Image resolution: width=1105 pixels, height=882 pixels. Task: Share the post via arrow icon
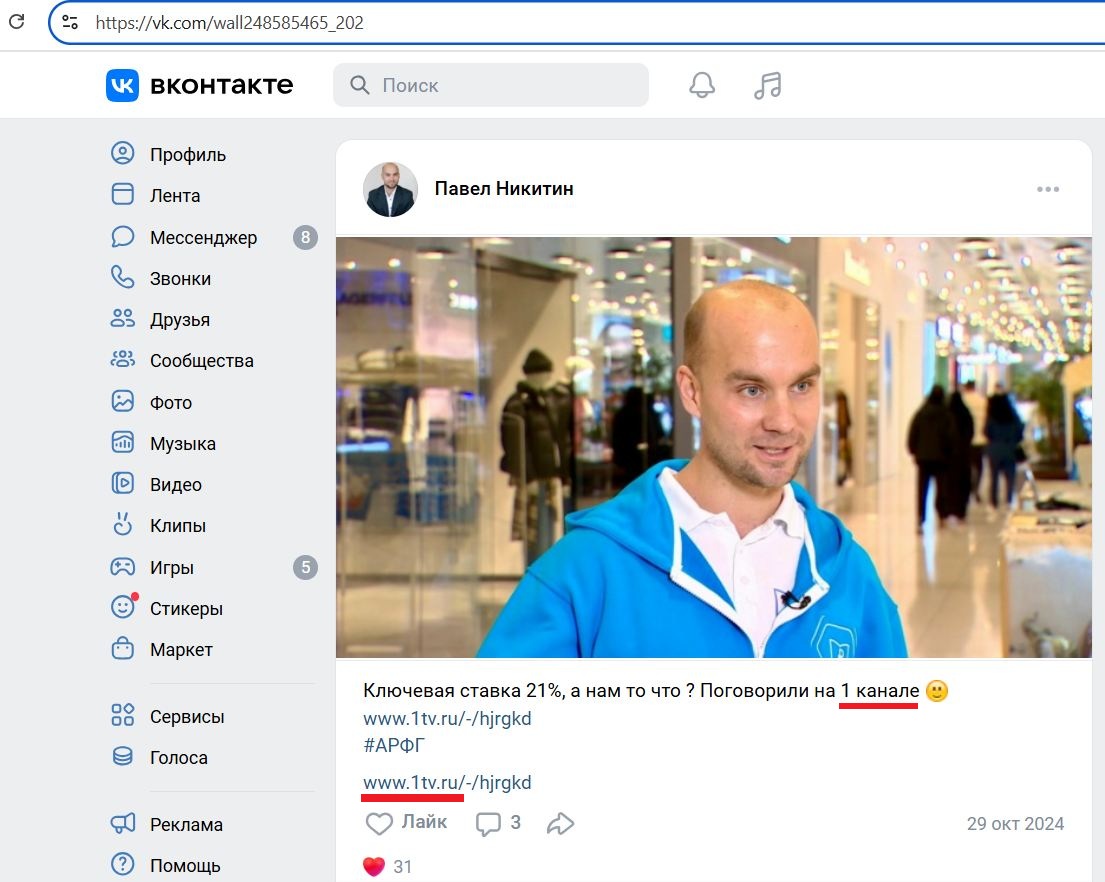[561, 823]
